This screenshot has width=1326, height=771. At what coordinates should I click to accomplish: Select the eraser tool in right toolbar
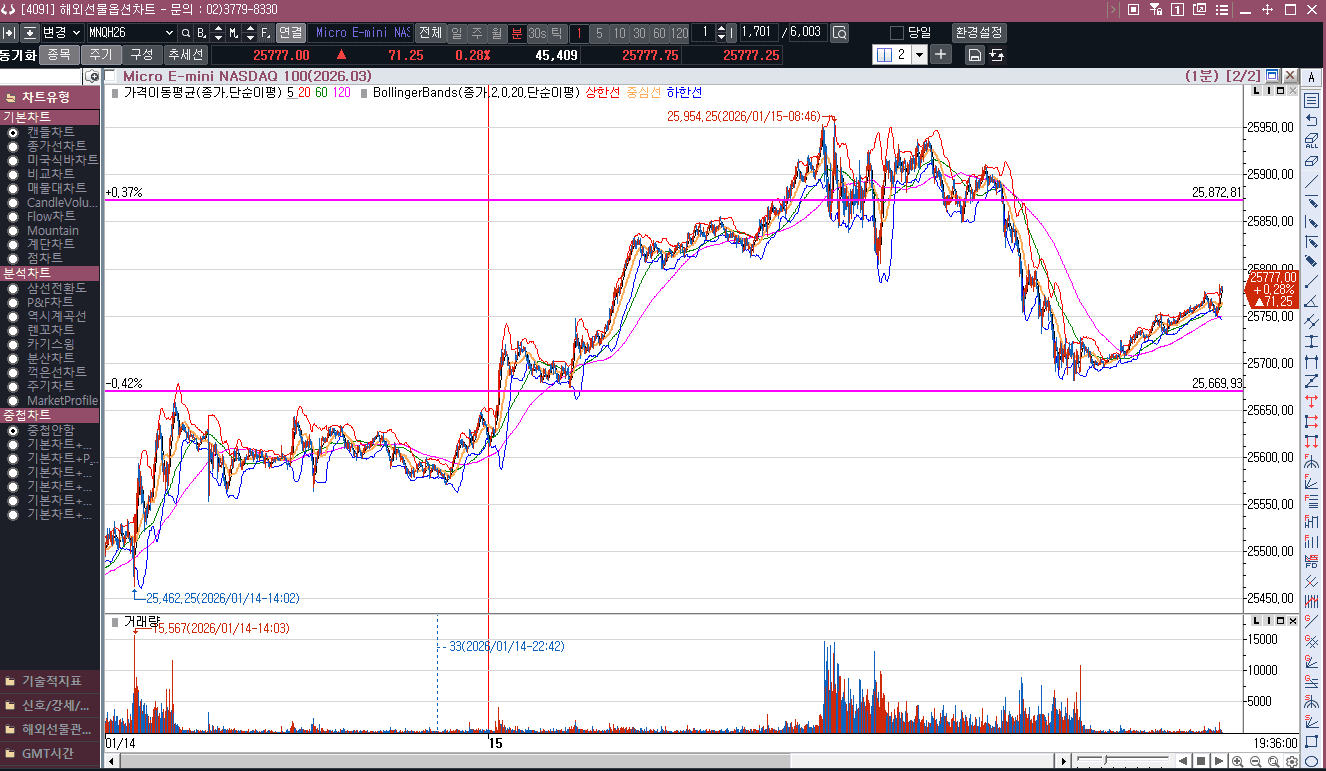pyautogui.click(x=1311, y=160)
